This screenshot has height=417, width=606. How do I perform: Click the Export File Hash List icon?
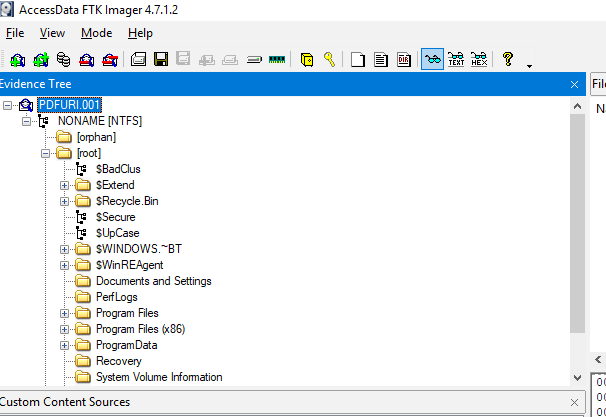381,60
